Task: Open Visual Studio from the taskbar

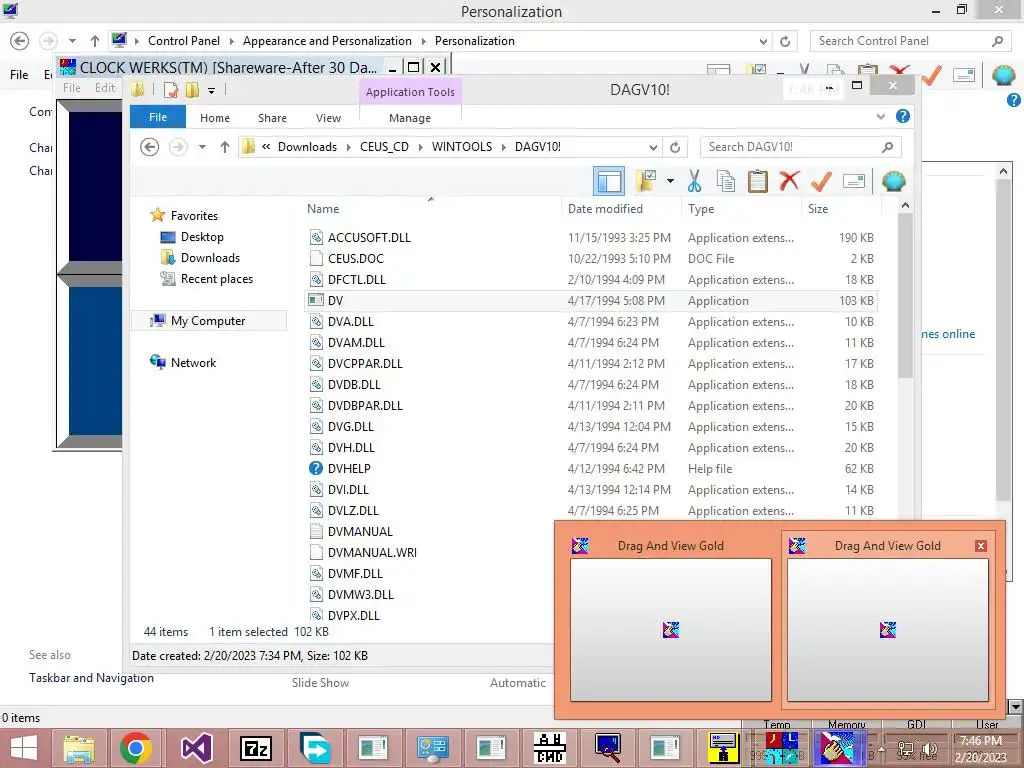Action: (x=196, y=748)
